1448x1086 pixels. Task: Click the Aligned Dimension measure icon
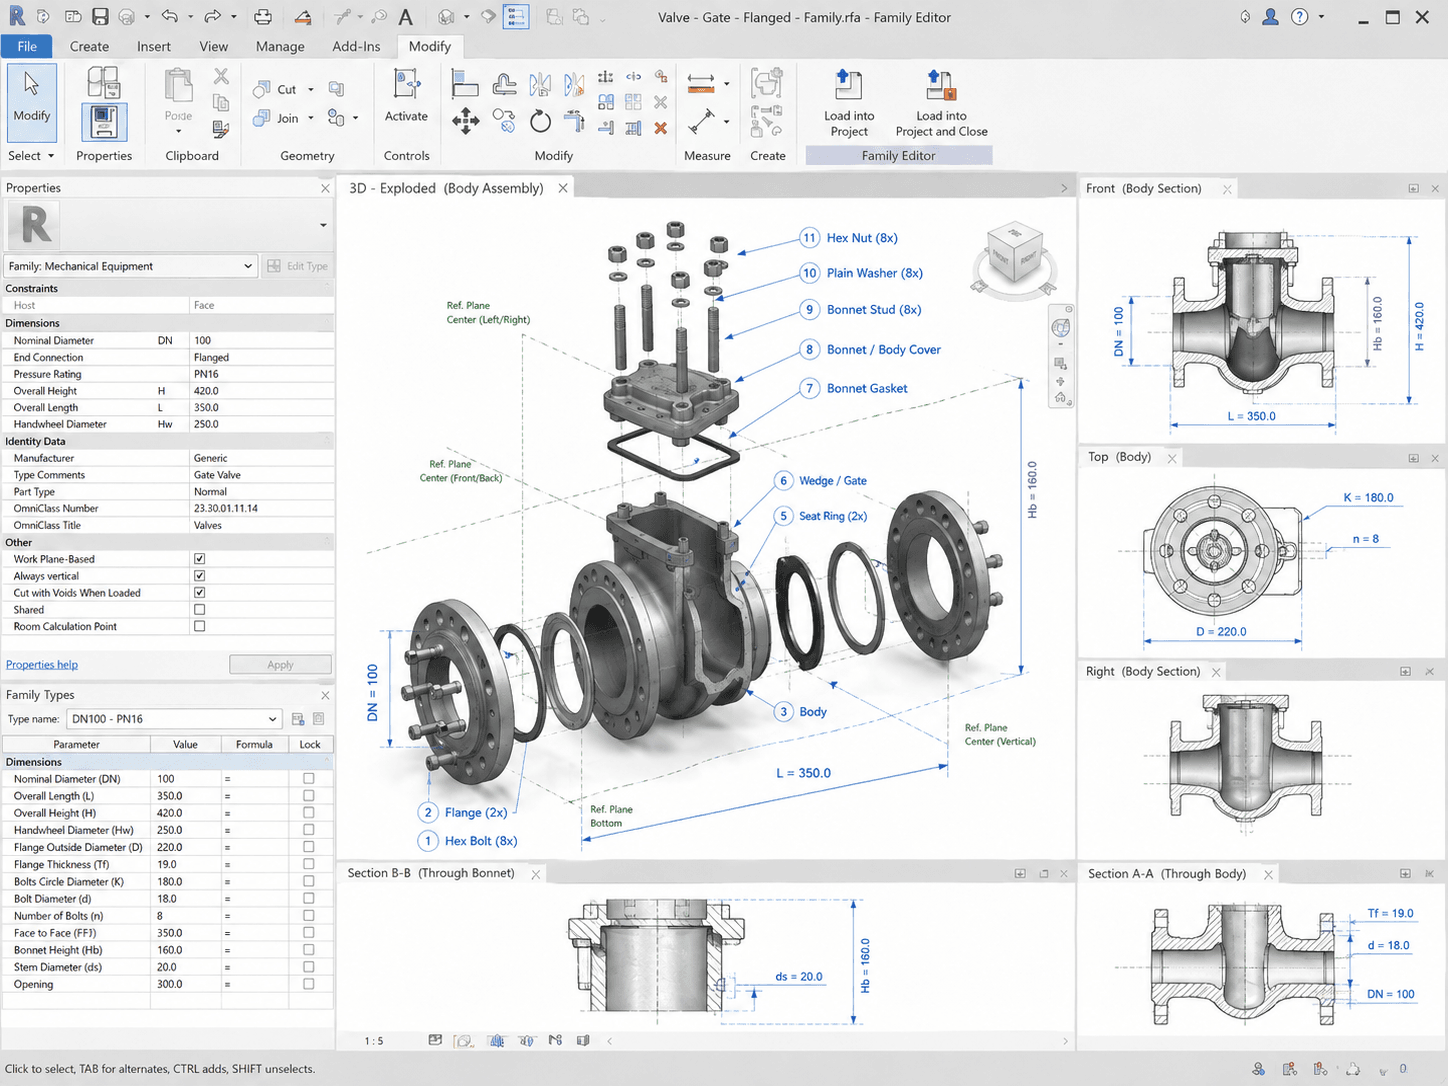click(x=701, y=84)
